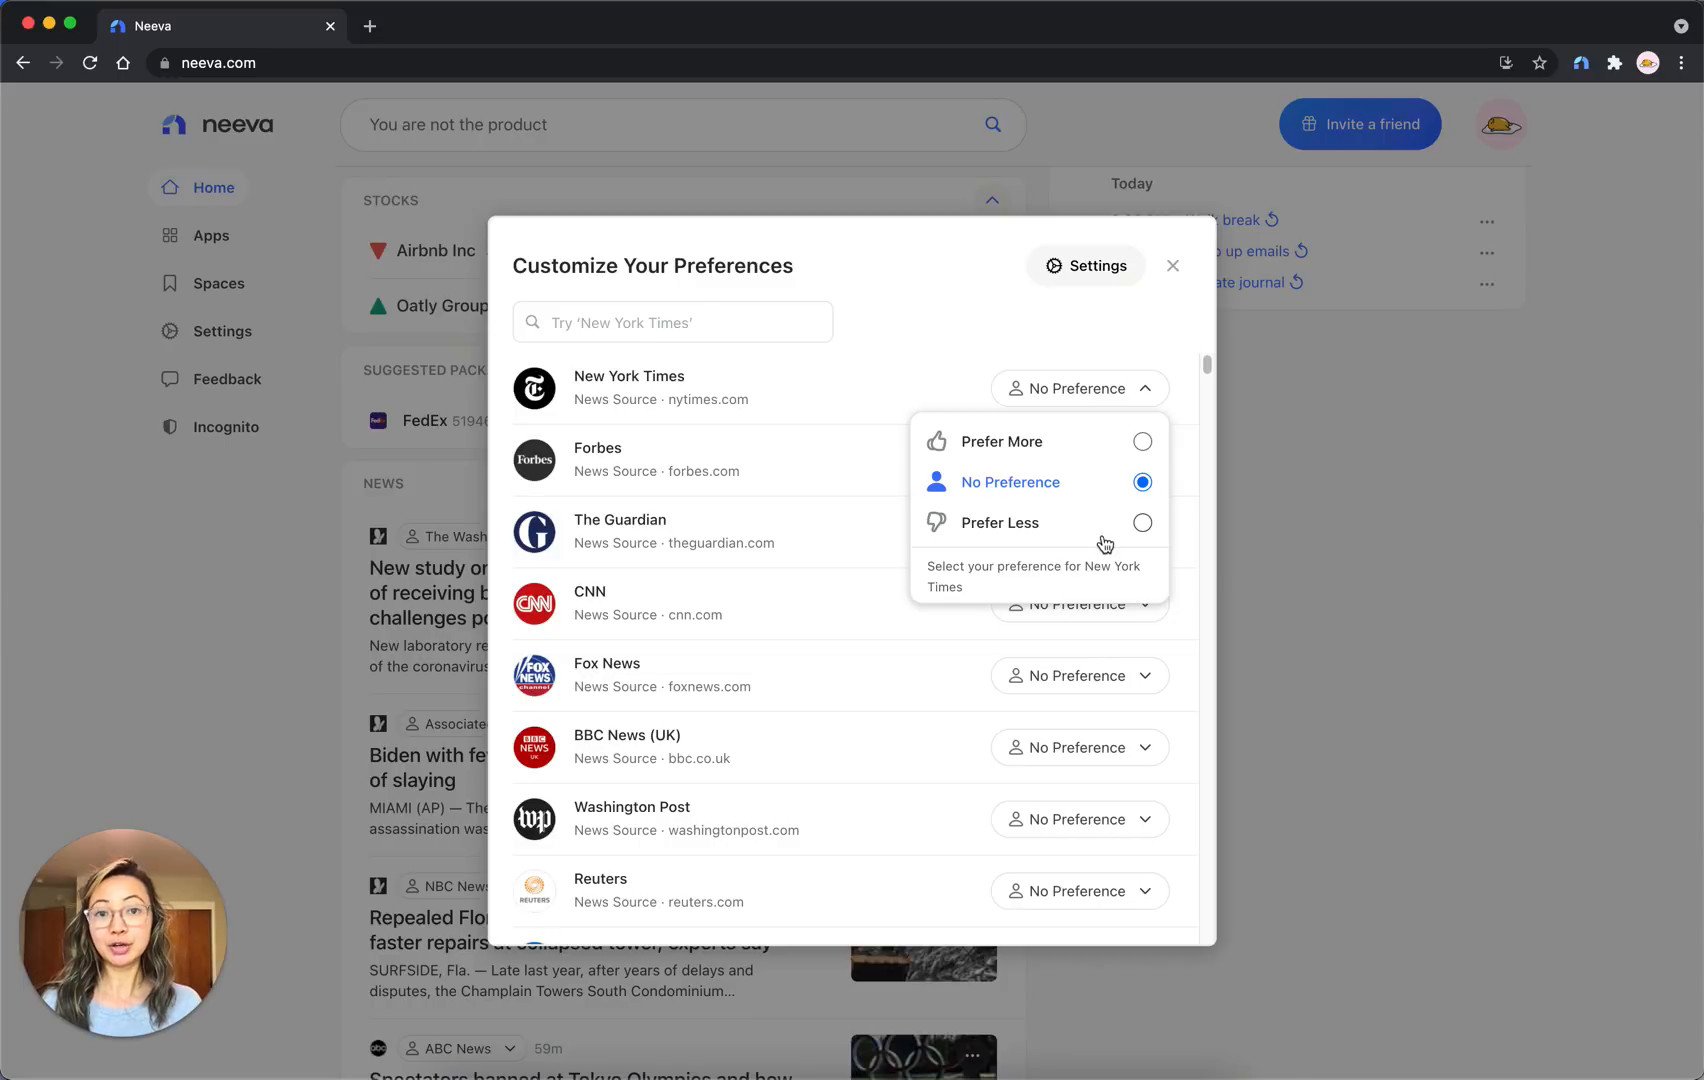Click the Chrome profile avatar in toolbar

[x=1648, y=63]
